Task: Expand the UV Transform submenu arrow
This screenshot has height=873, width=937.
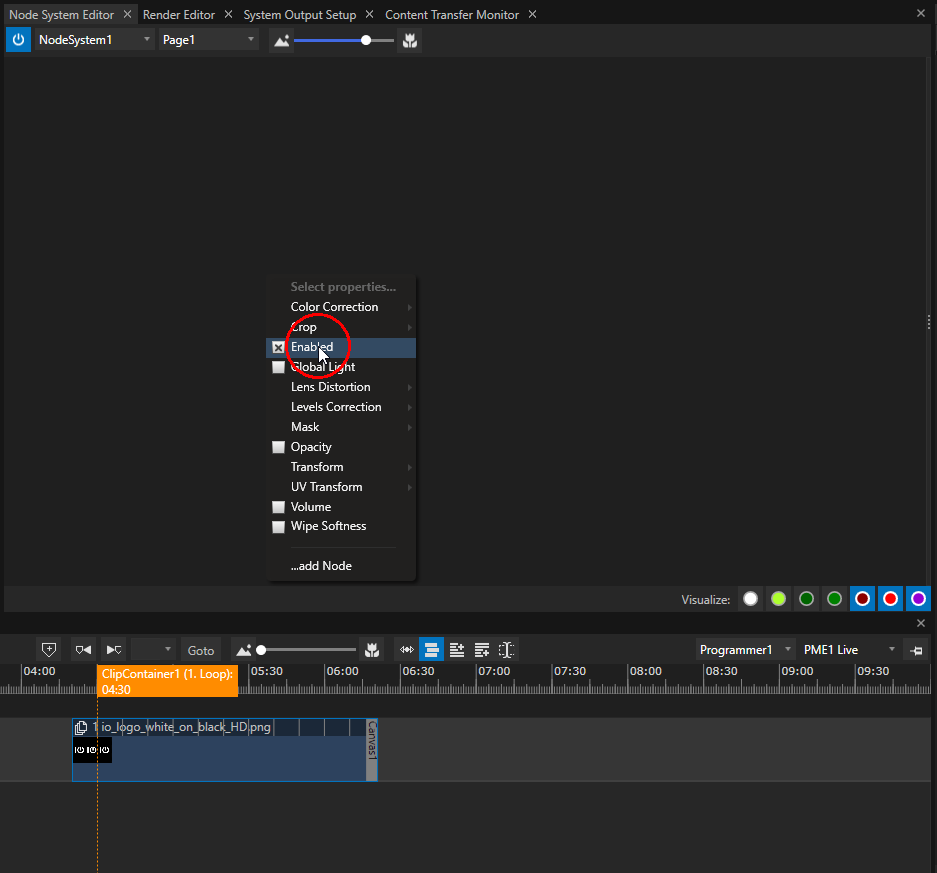Action: [x=409, y=487]
